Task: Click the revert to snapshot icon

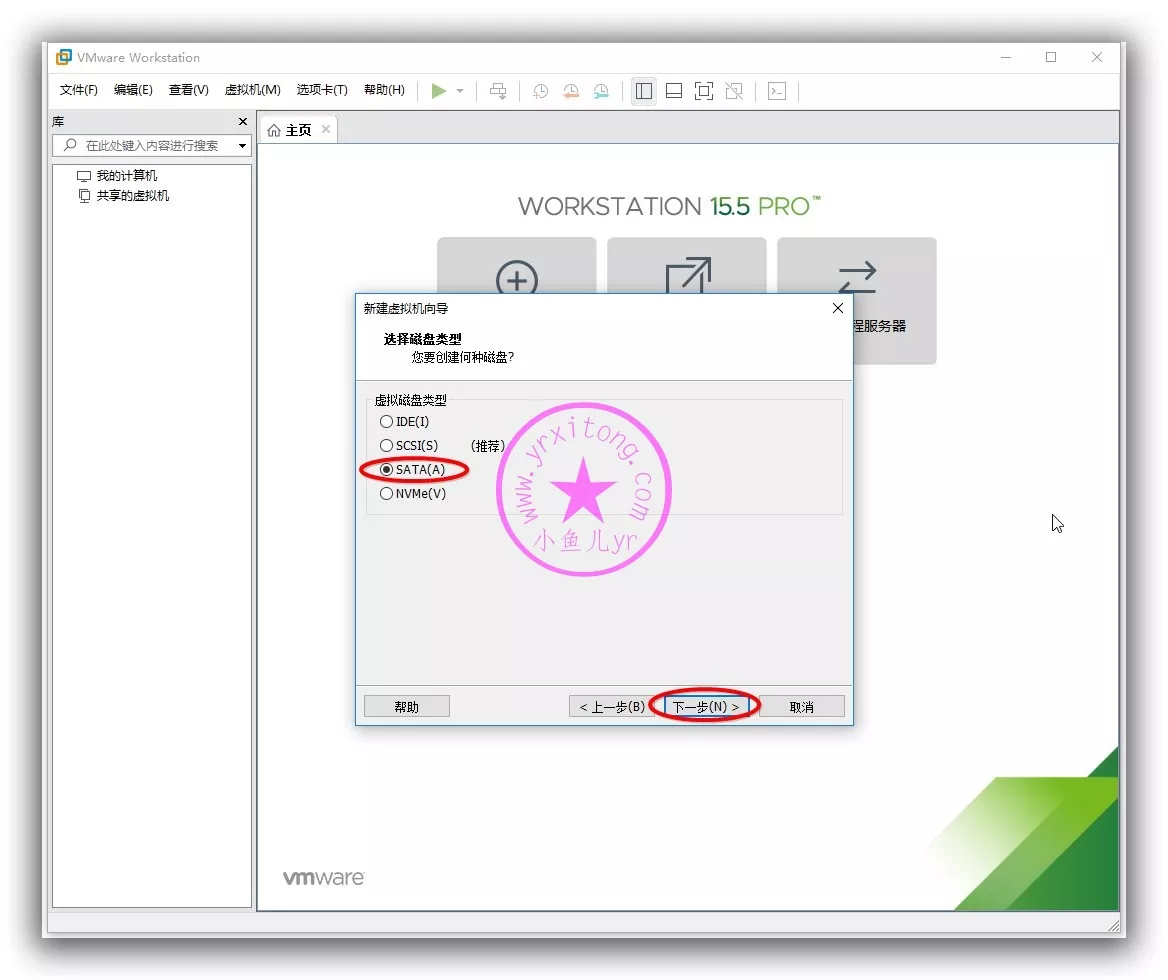Action: [x=570, y=91]
